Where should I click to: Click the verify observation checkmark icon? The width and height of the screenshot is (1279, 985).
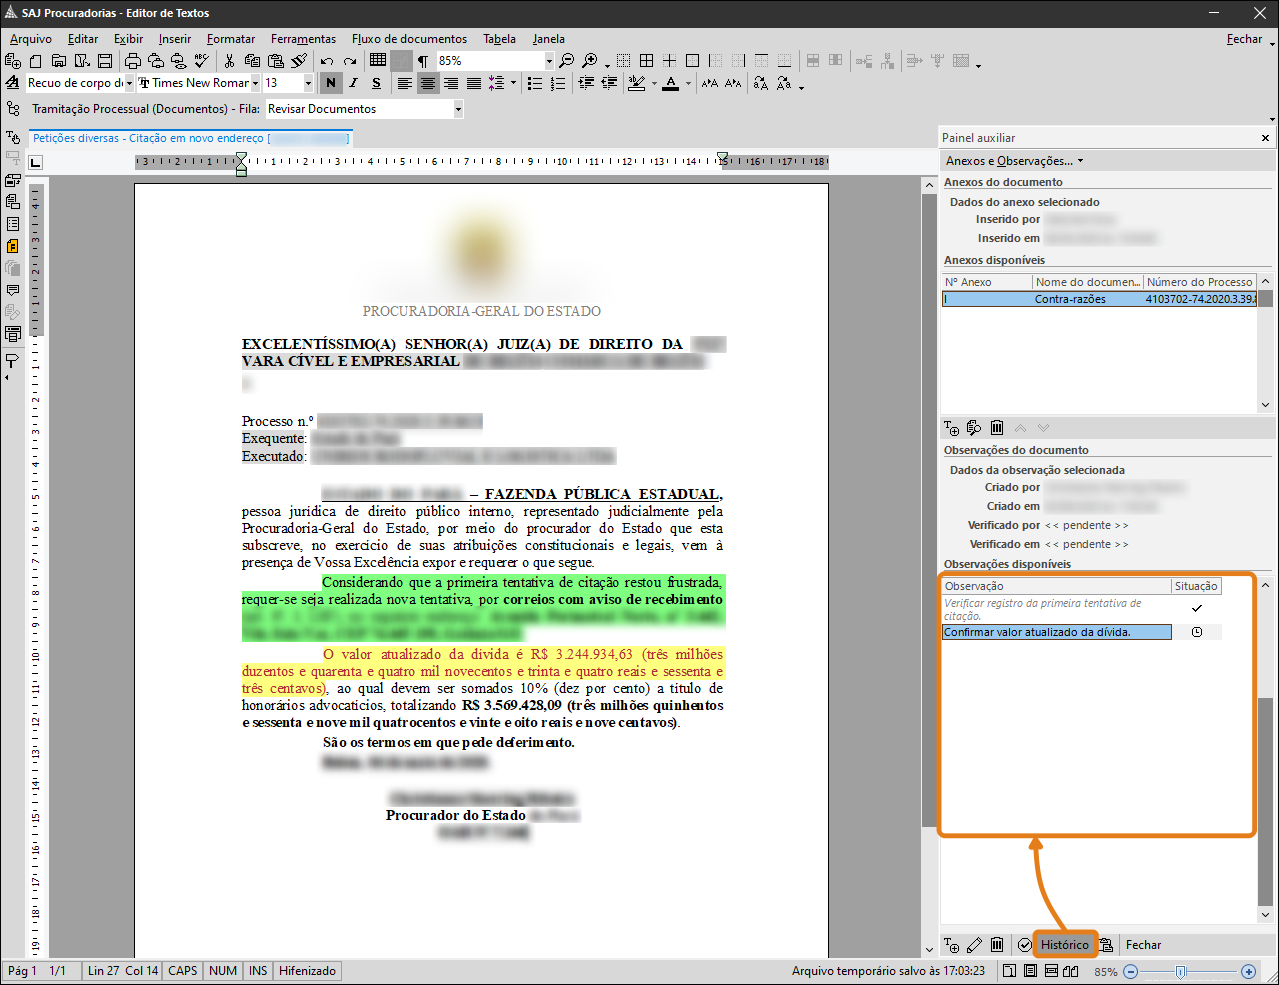click(1024, 945)
